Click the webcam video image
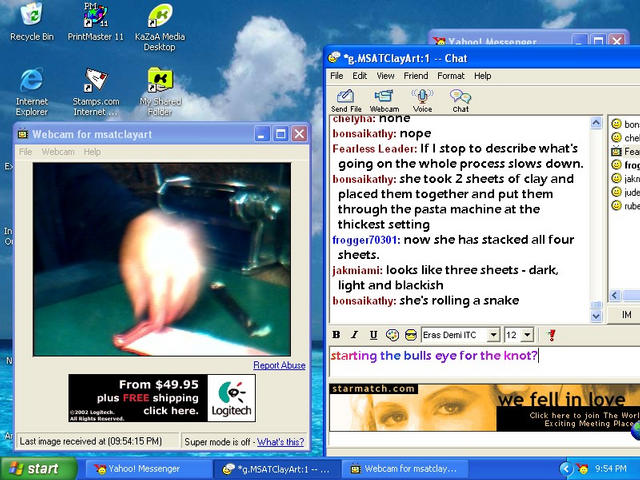This screenshot has width=640, height=480. point(162,259)
